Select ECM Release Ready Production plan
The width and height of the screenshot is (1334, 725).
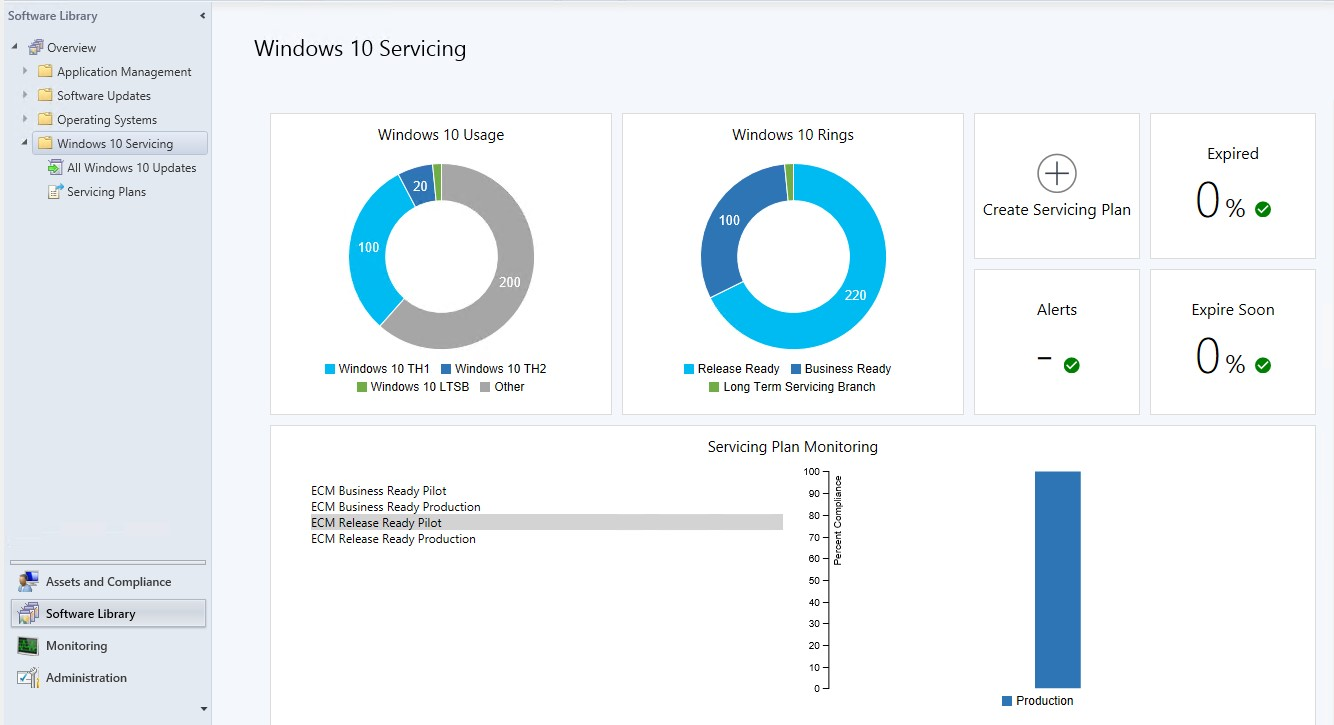coord(393,539)
